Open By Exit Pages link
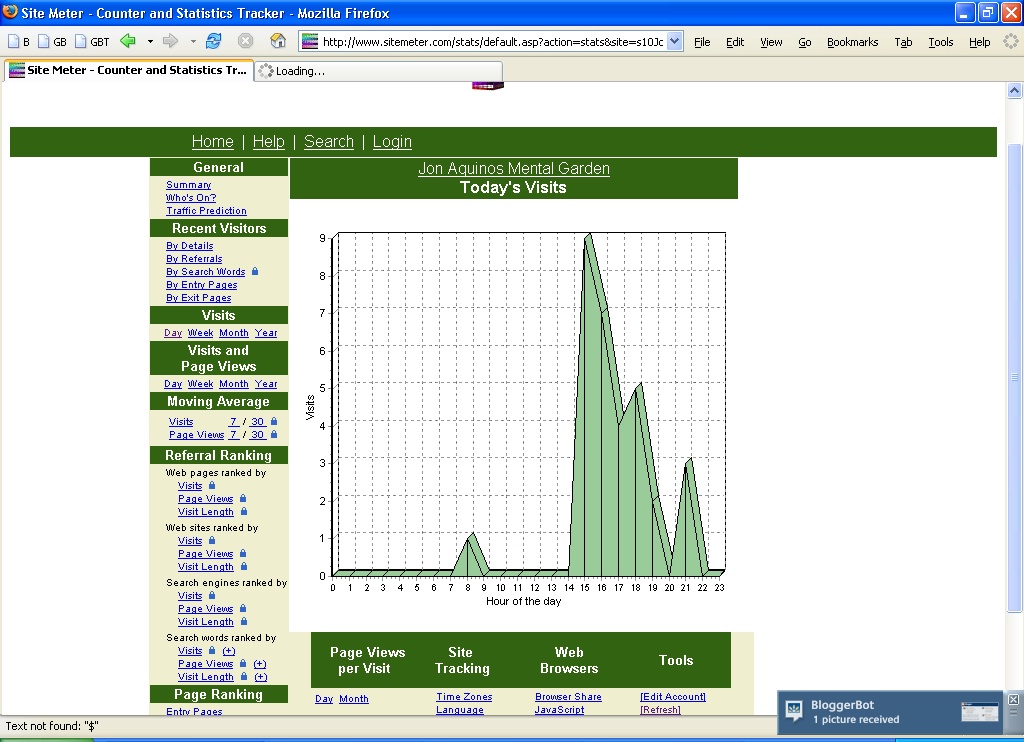This screenshot has width=1024, height=742. pos(199,298)
